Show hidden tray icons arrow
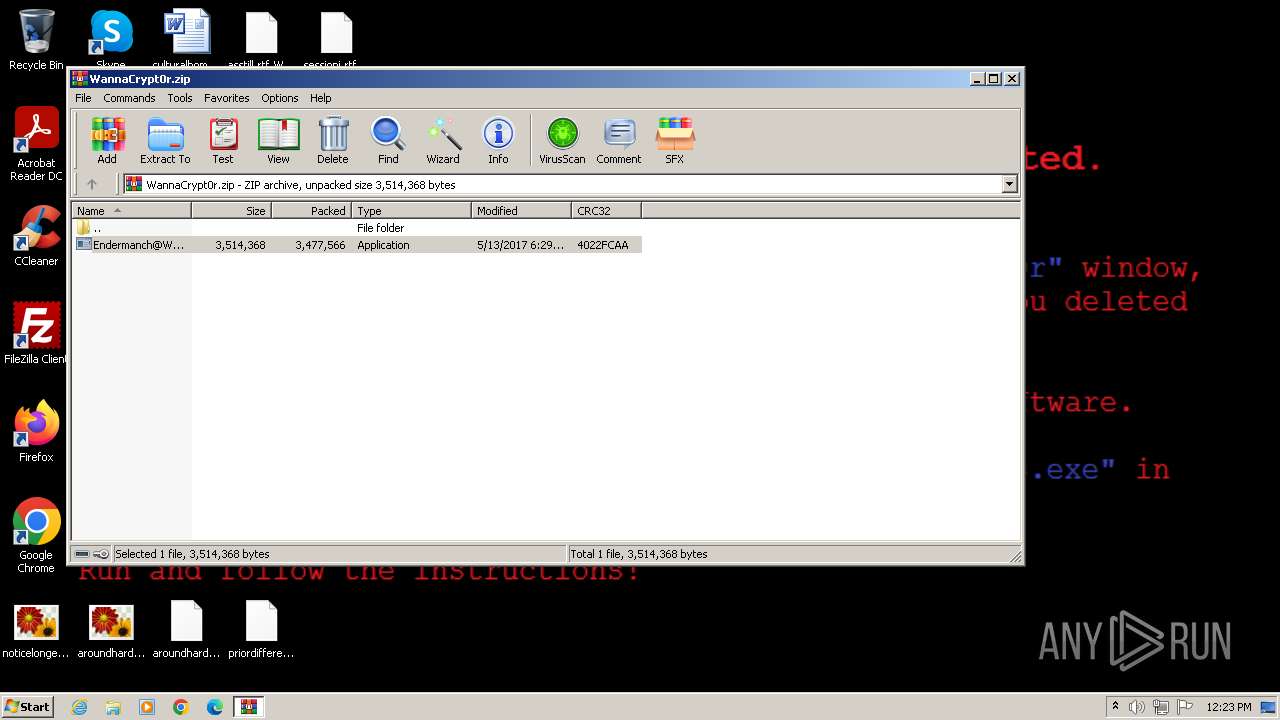The image size is (1280, 720). tap(1115, 707)
